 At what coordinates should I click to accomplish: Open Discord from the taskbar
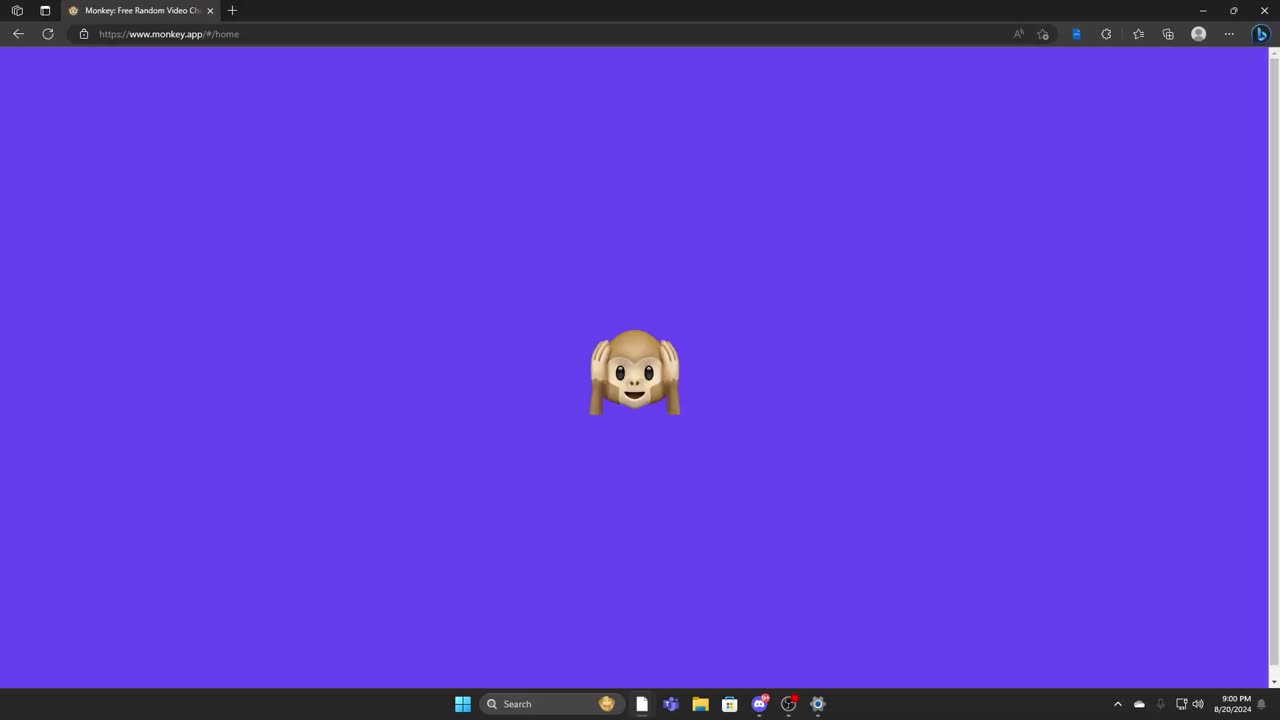(x=760, y=704)
